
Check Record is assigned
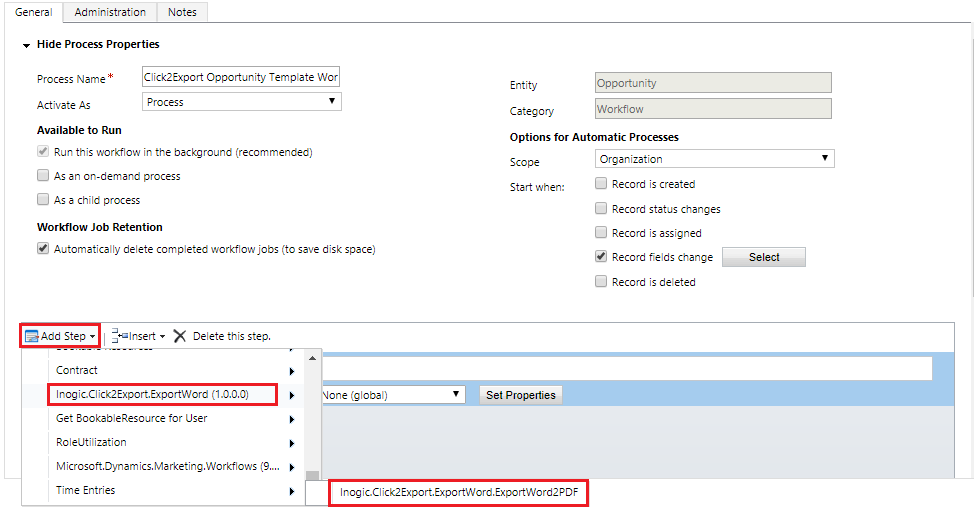click(601, 232)
